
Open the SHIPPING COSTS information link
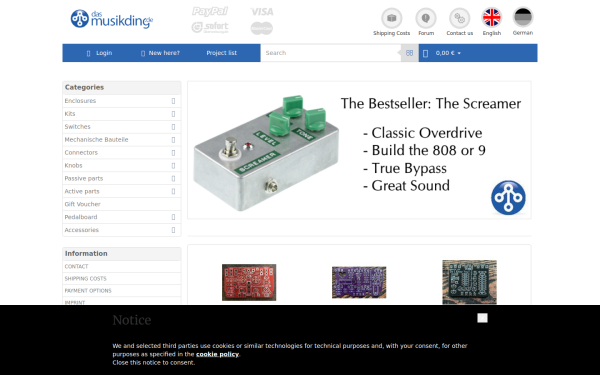[86, 279]
